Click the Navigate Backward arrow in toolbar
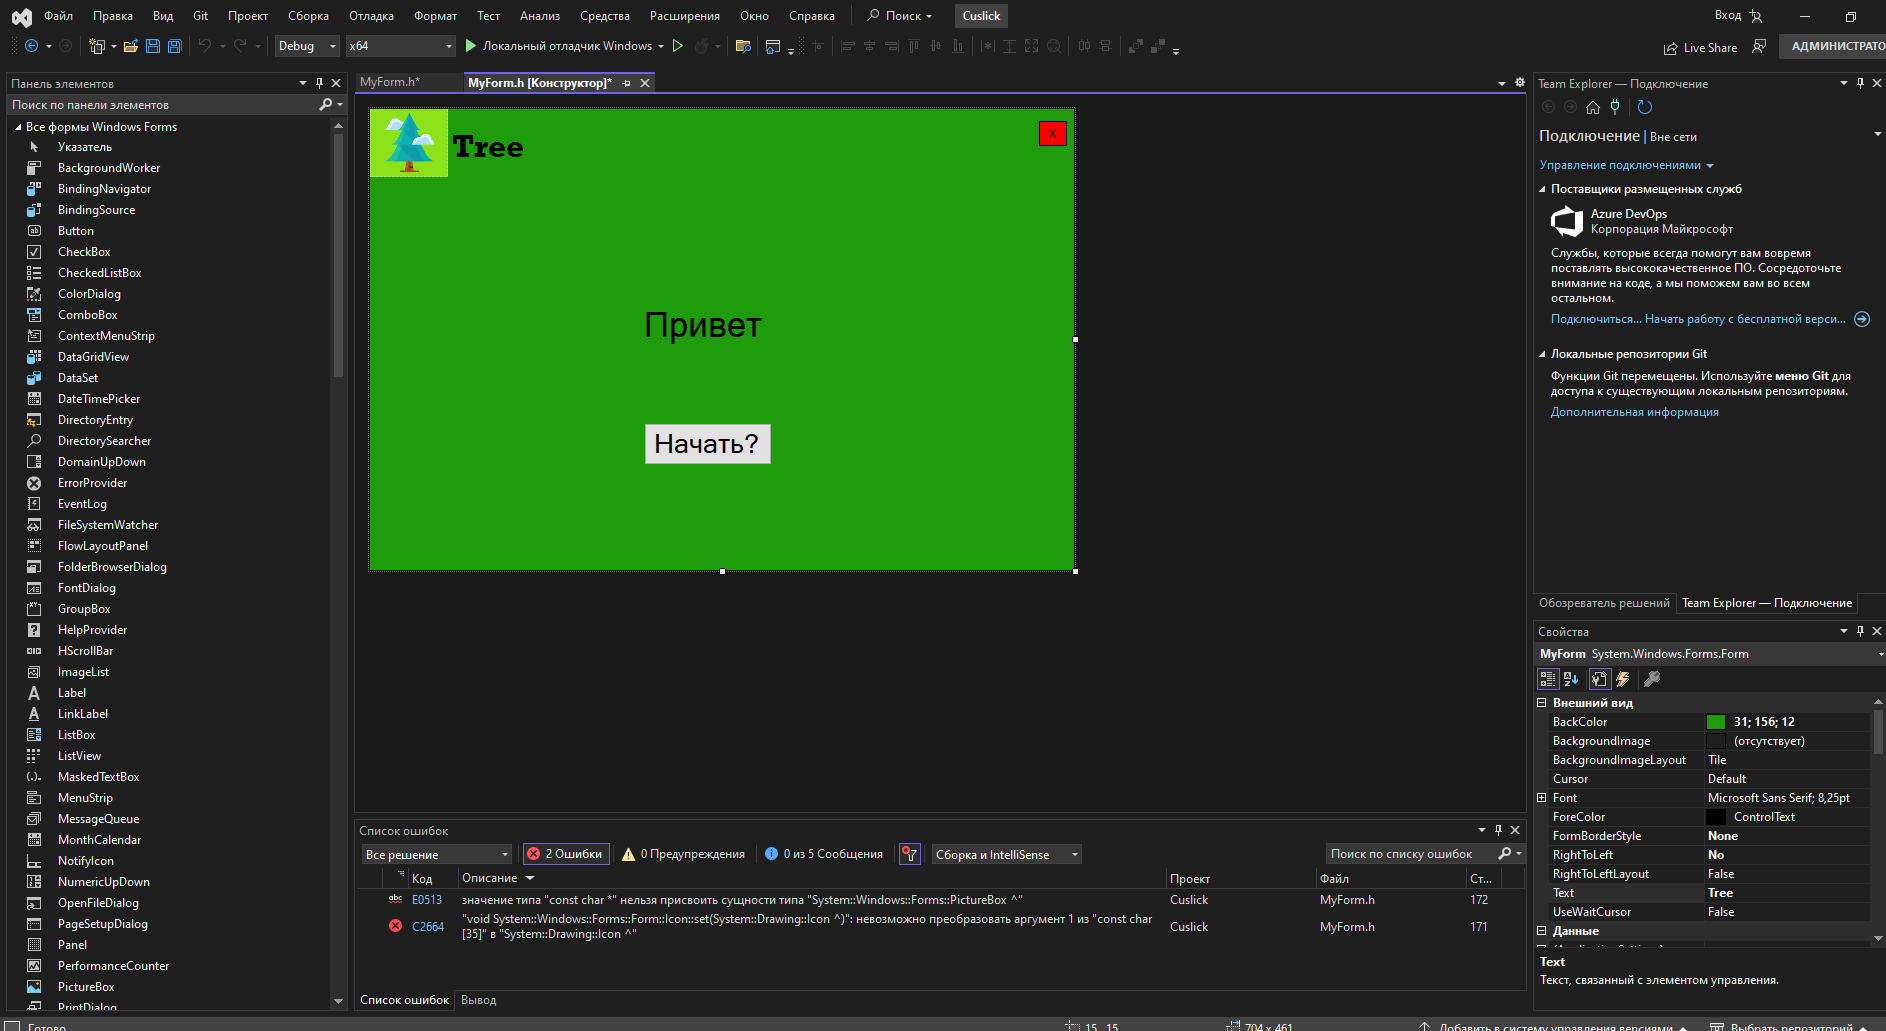Image resolution: width=1886 pixels, height=1031 pixels. click(x=31, y=46)
